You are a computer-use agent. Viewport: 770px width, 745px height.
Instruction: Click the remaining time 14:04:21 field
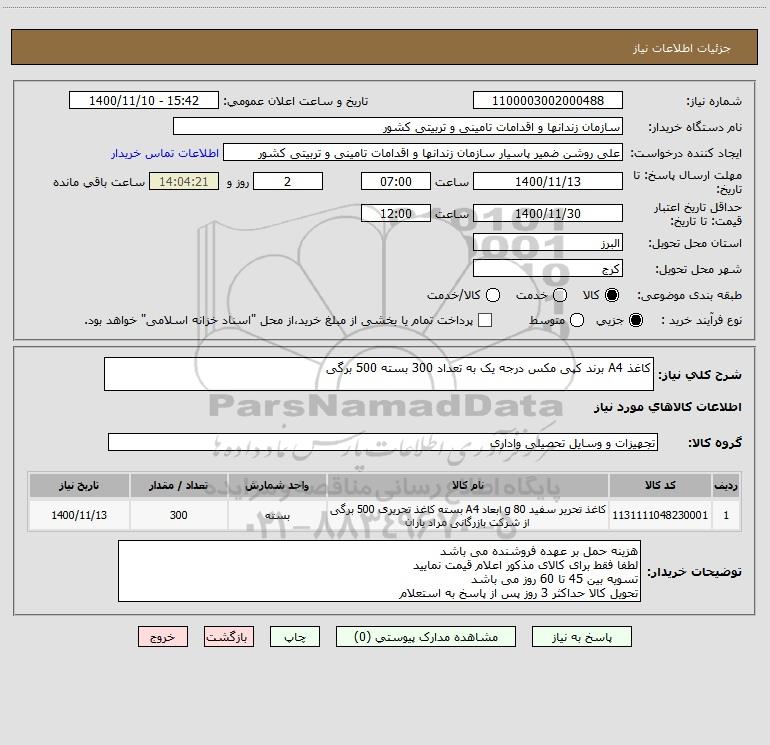click(x=184, y=181)
